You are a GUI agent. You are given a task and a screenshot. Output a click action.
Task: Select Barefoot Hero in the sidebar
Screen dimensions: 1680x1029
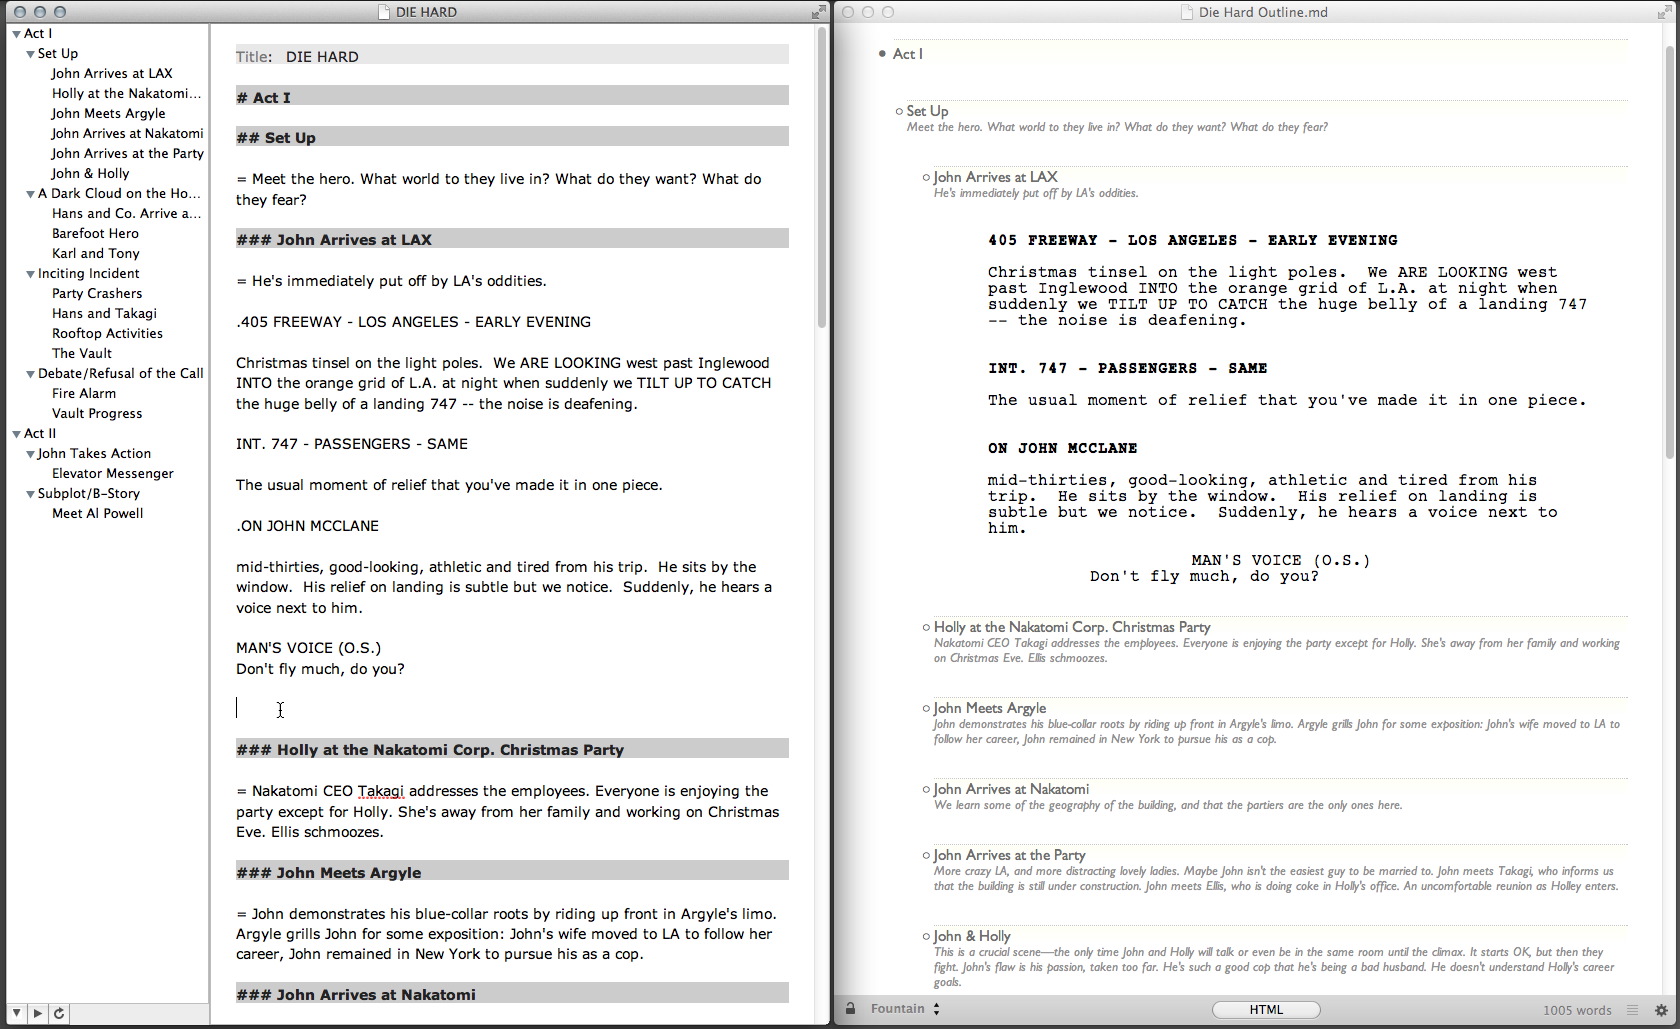(95, 233)
